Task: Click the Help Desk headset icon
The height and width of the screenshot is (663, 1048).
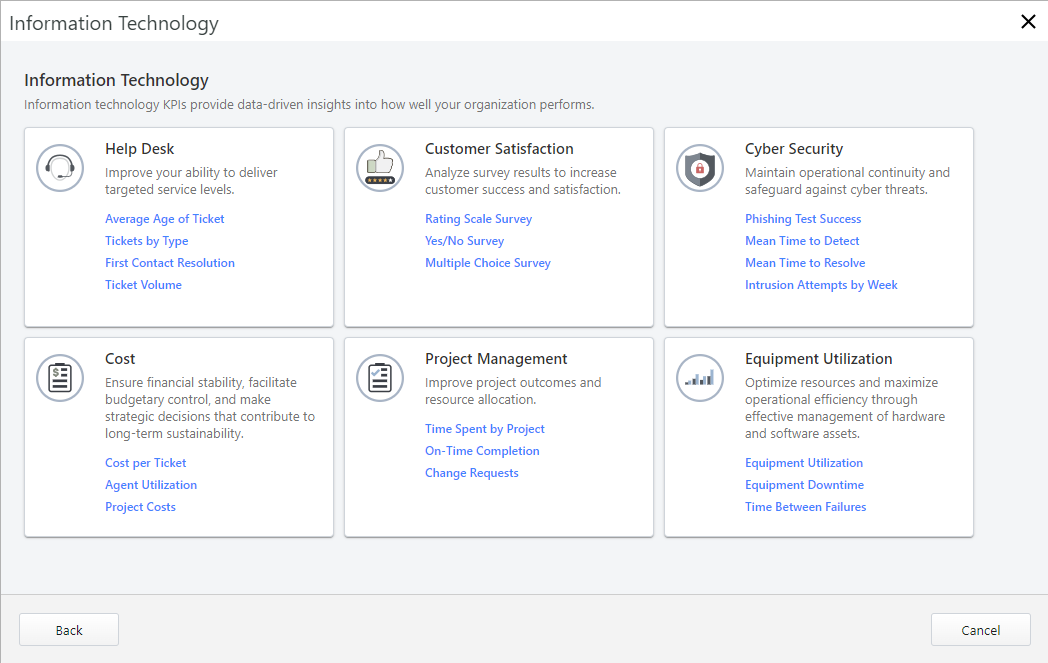Action: tap(60, 168)
